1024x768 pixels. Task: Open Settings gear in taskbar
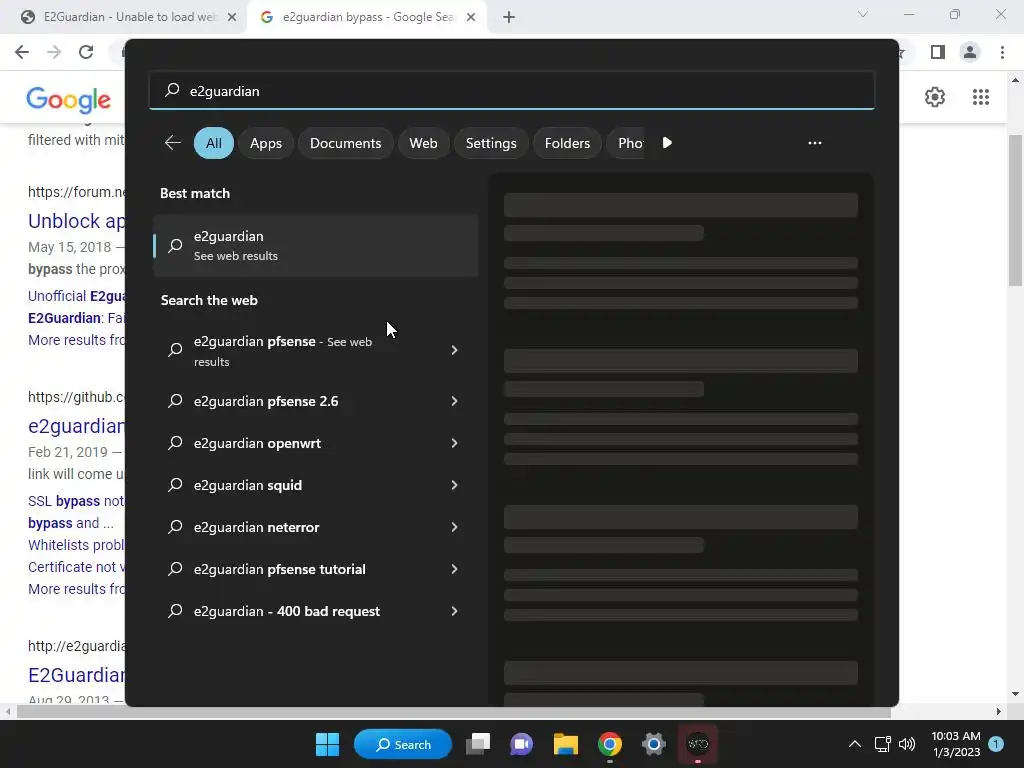coord(654,744)
